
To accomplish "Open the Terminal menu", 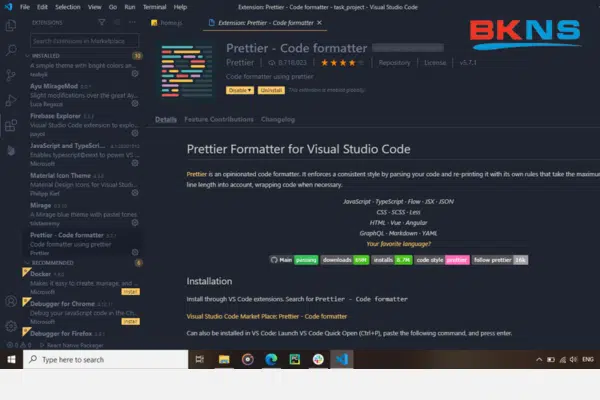I will [x=155, y=7].
